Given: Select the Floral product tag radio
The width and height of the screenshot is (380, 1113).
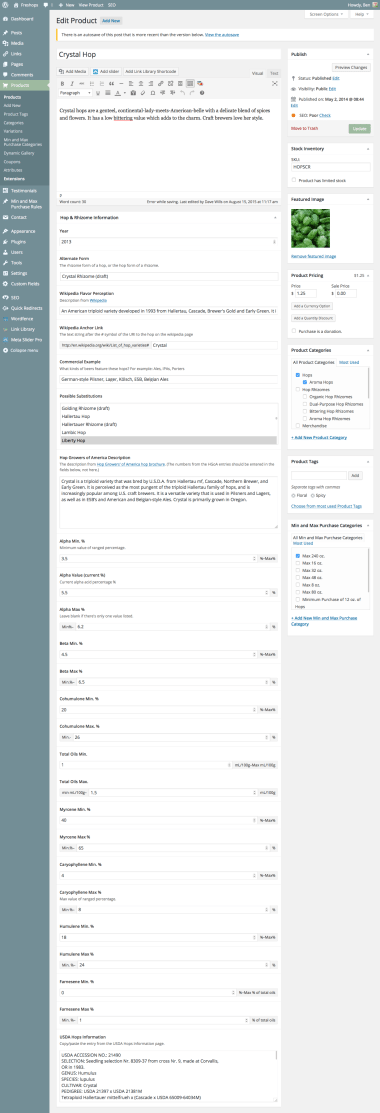Looking at the screenshot, I should (x=294, y=495).
